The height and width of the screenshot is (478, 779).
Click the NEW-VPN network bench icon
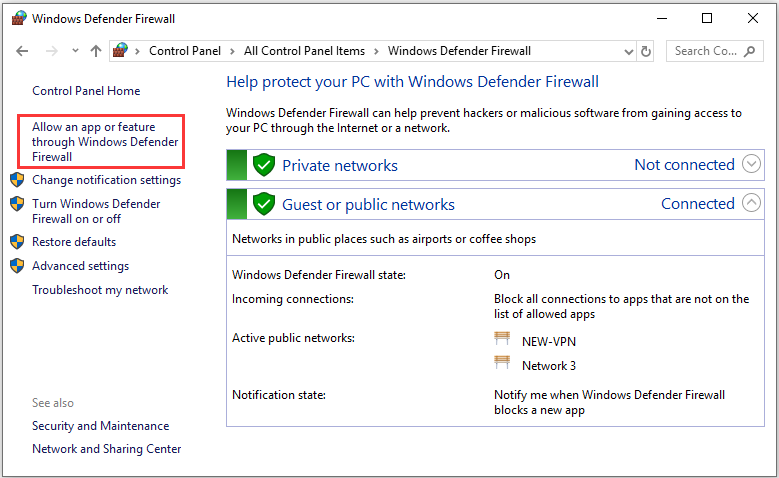502,340
